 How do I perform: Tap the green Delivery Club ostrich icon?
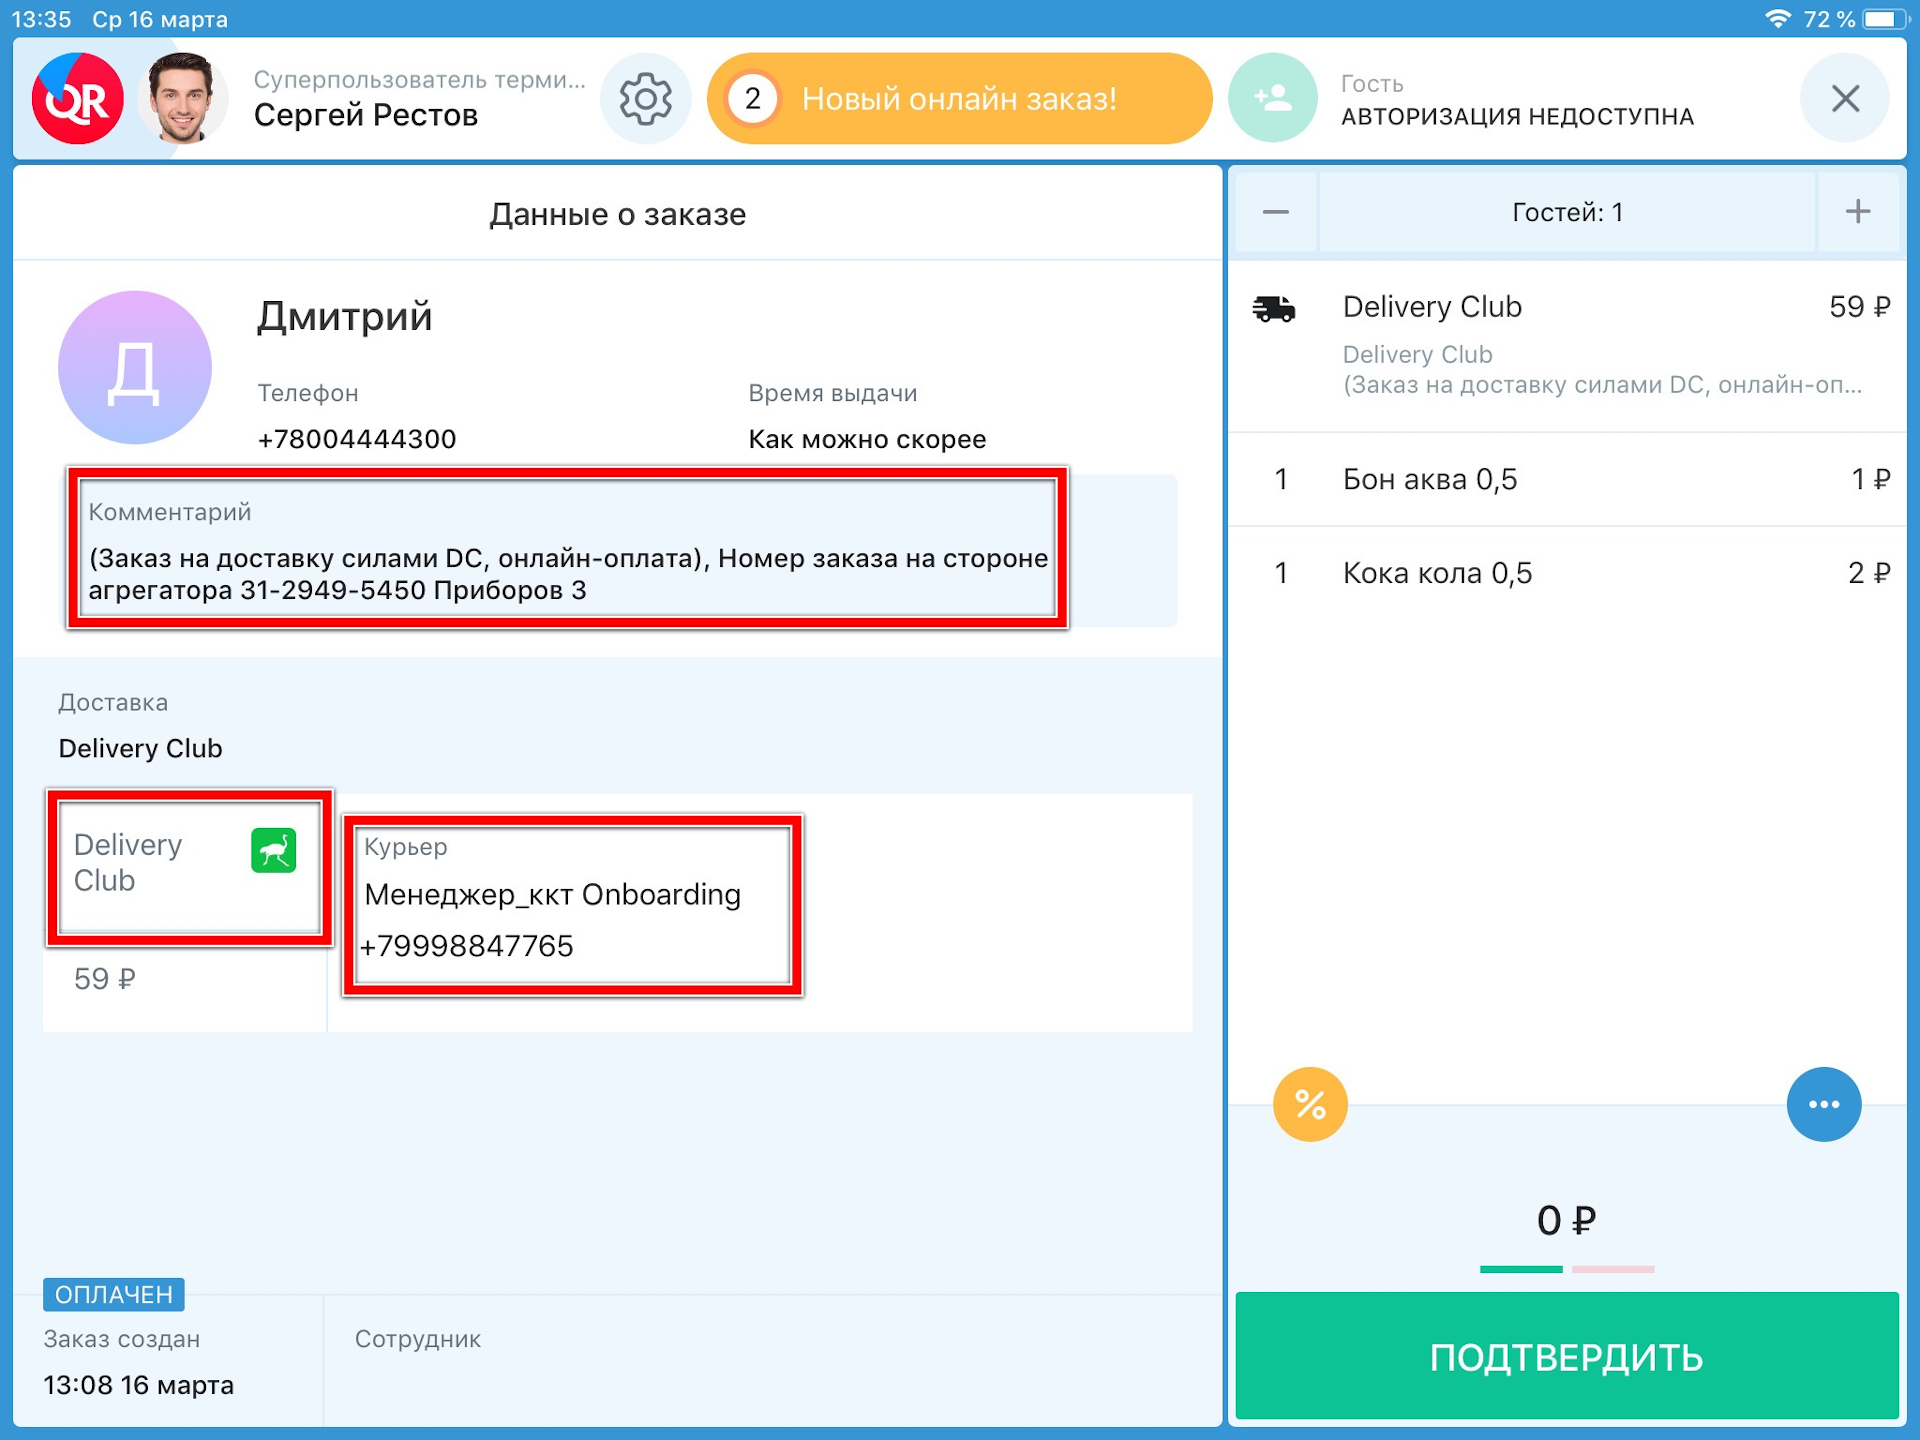point(274,851)
